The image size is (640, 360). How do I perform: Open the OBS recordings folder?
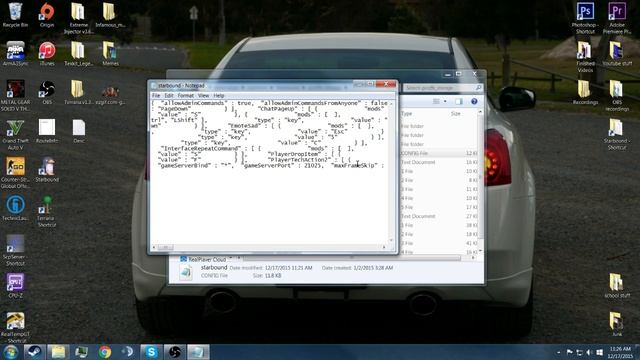[x=617, y=96]
